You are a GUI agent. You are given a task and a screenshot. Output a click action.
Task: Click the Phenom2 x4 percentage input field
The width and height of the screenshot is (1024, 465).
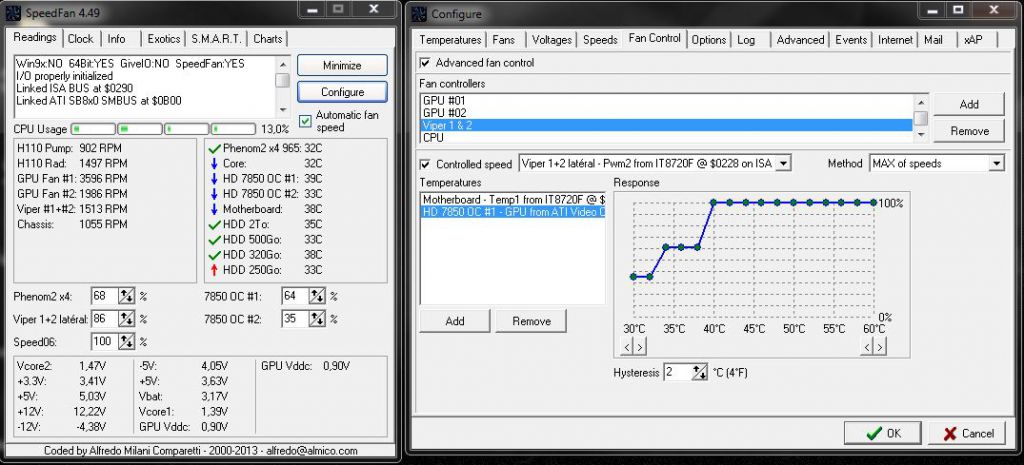coord(104,297)
